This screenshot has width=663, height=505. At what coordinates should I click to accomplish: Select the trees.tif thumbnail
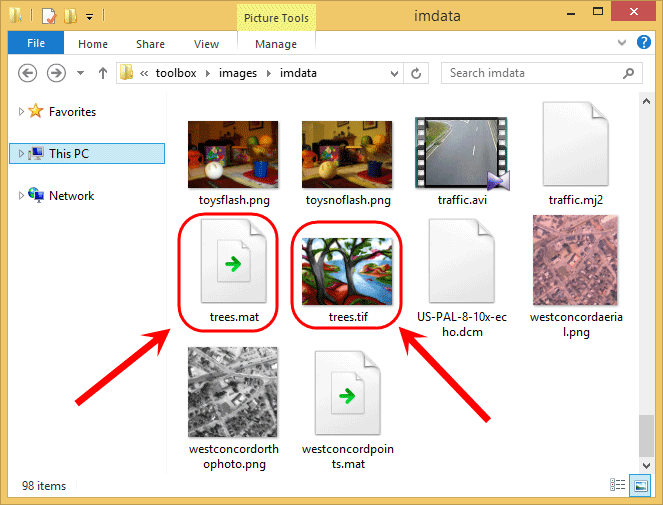coord(347,271)
